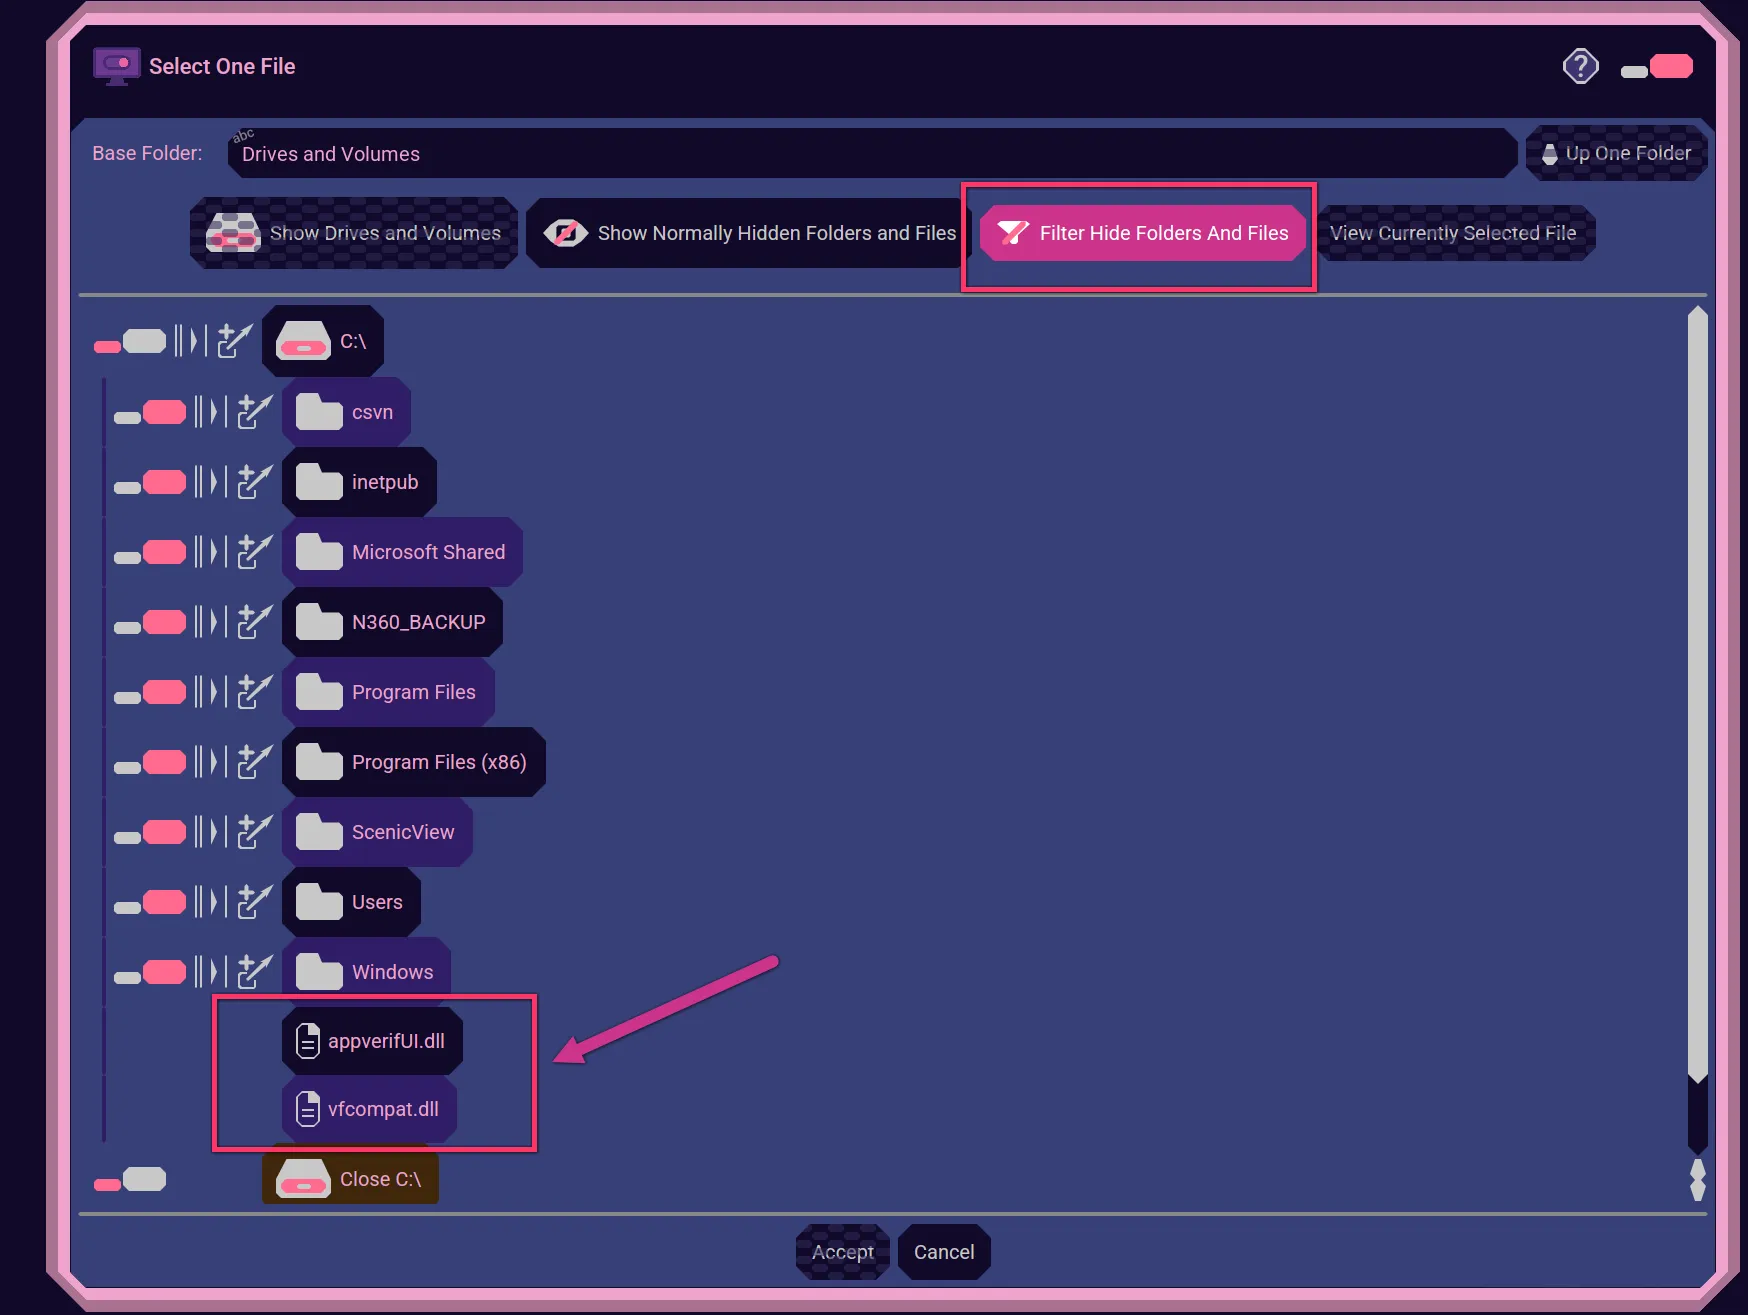The image size is (1748, 1315).
Task: Select View Currently Selected File
Action: click(x=1454, y=233)
